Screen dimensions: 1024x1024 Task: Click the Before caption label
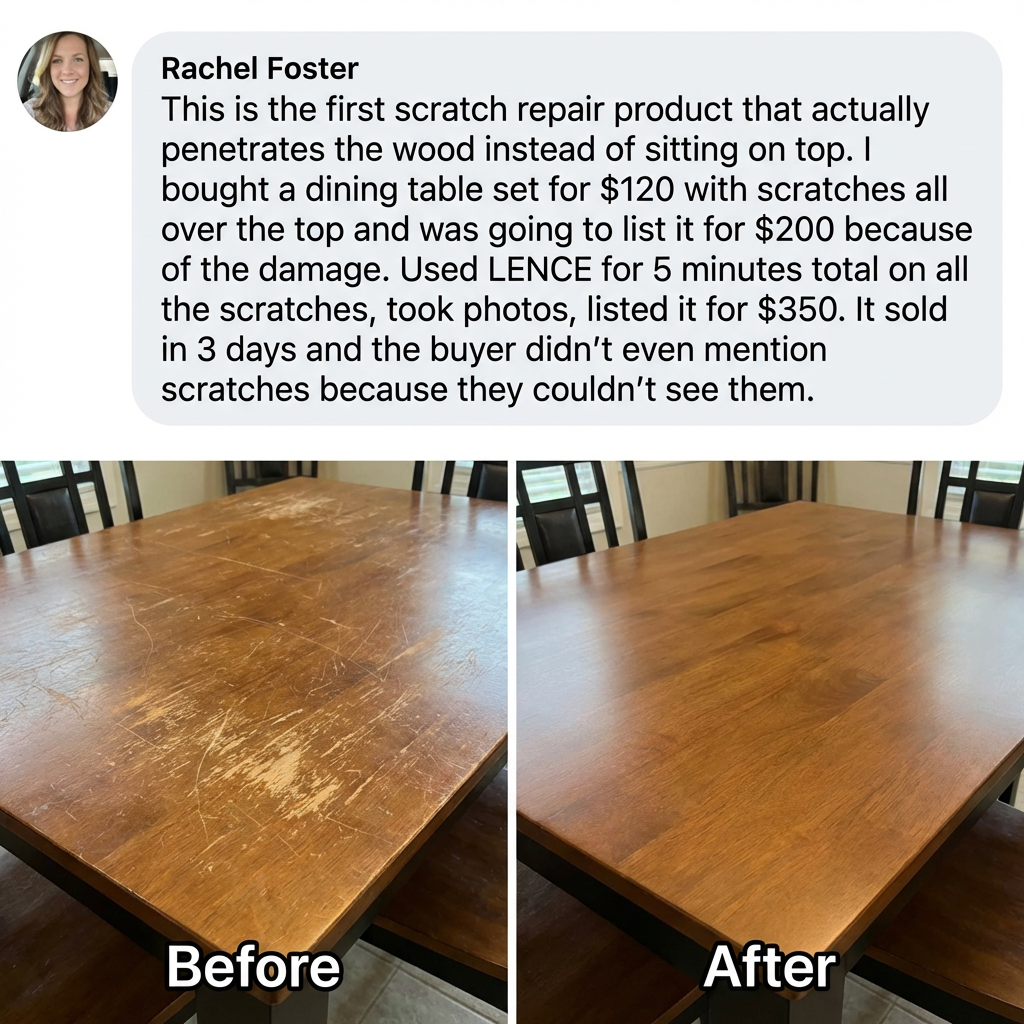click(253, 967)
